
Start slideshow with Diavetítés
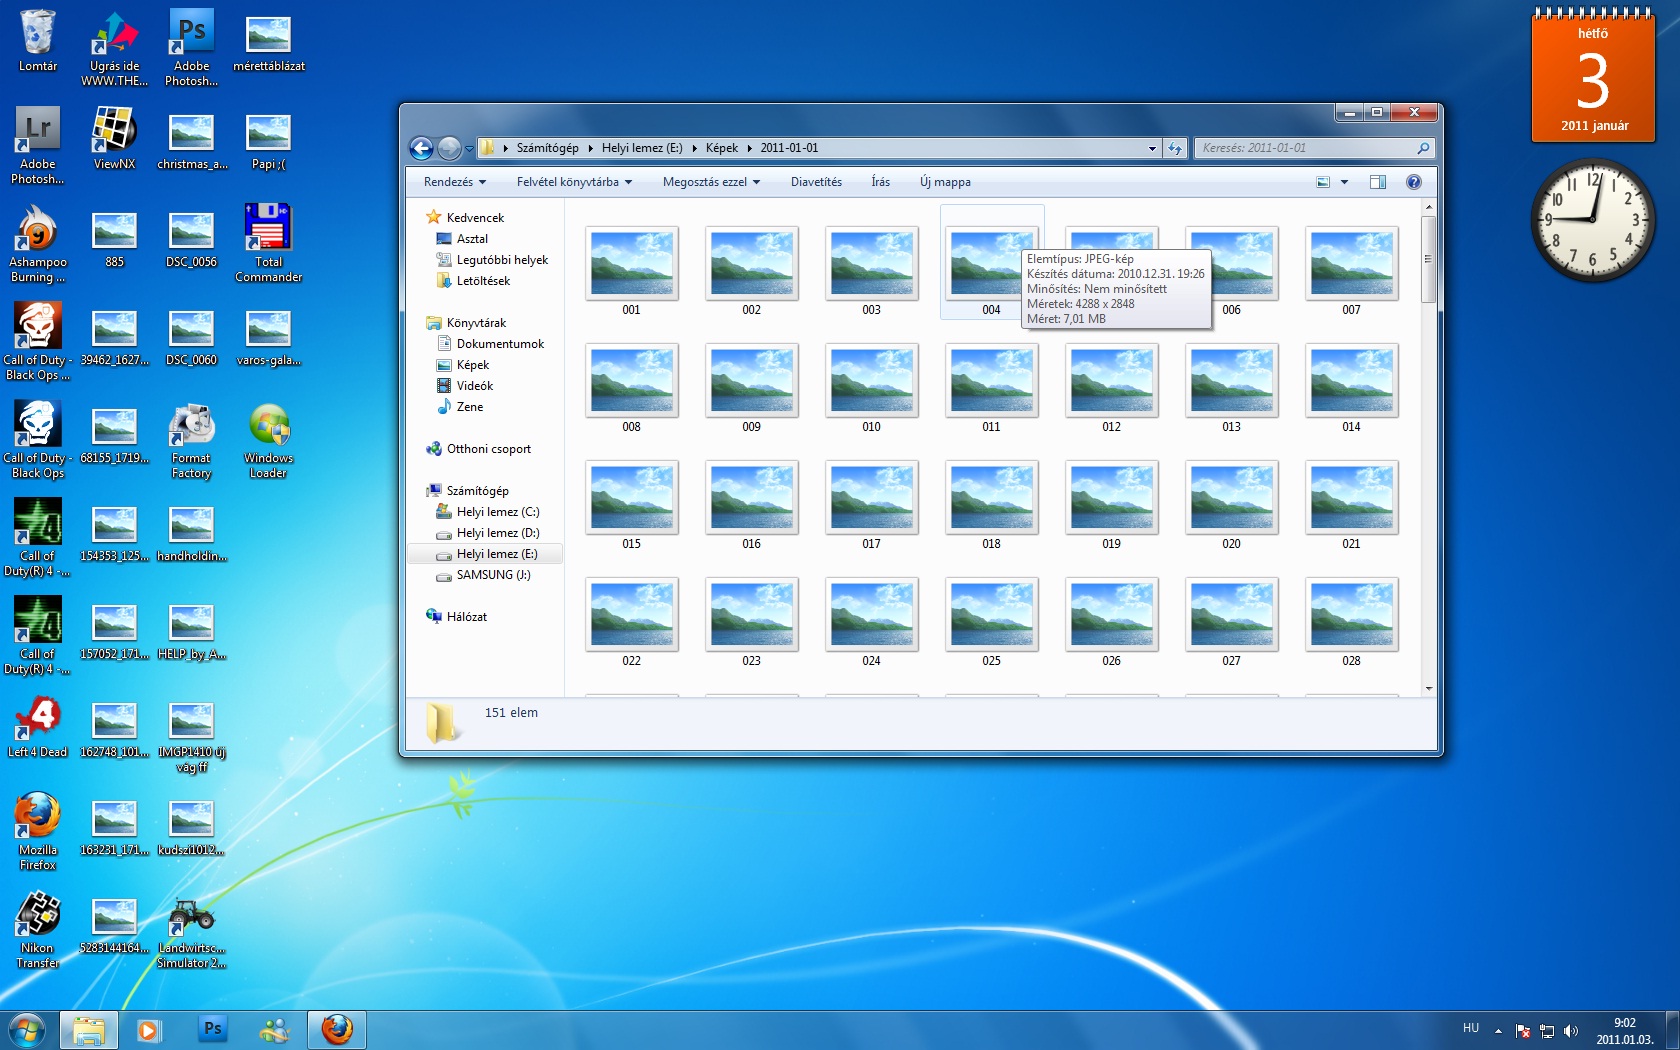(816, 182)
